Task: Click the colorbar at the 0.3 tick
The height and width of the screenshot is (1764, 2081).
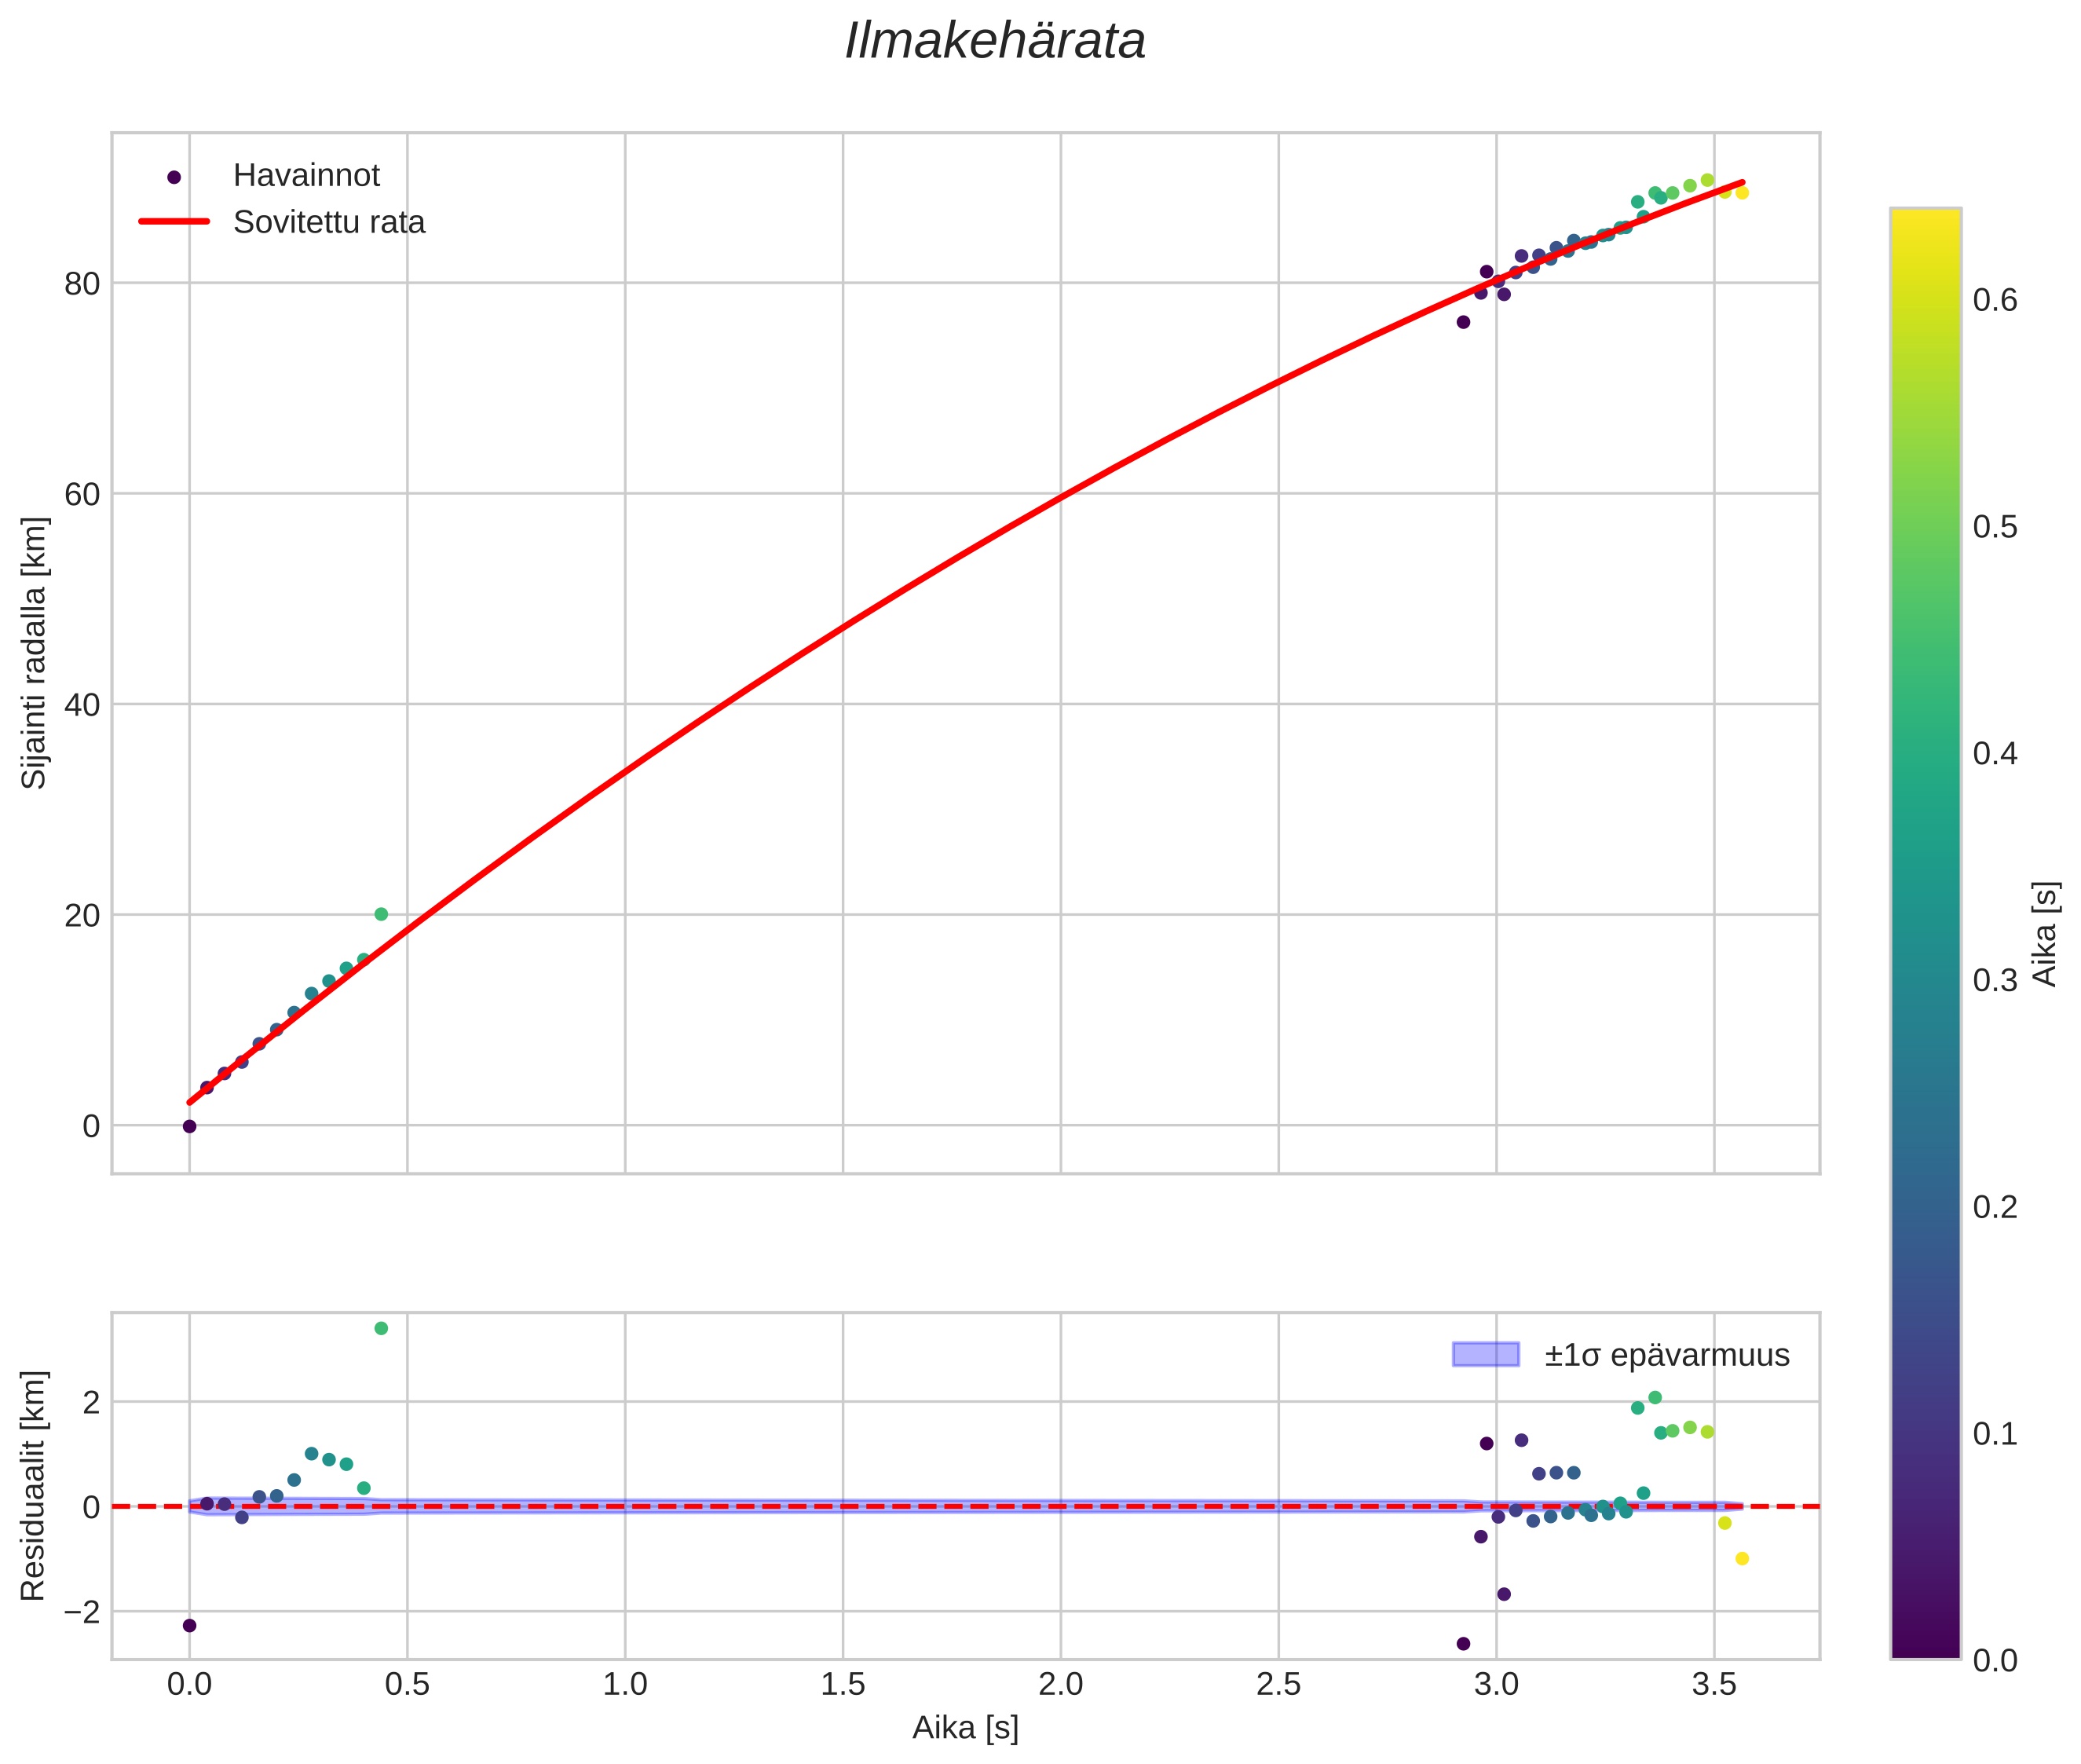Action: click(1925, 980)
